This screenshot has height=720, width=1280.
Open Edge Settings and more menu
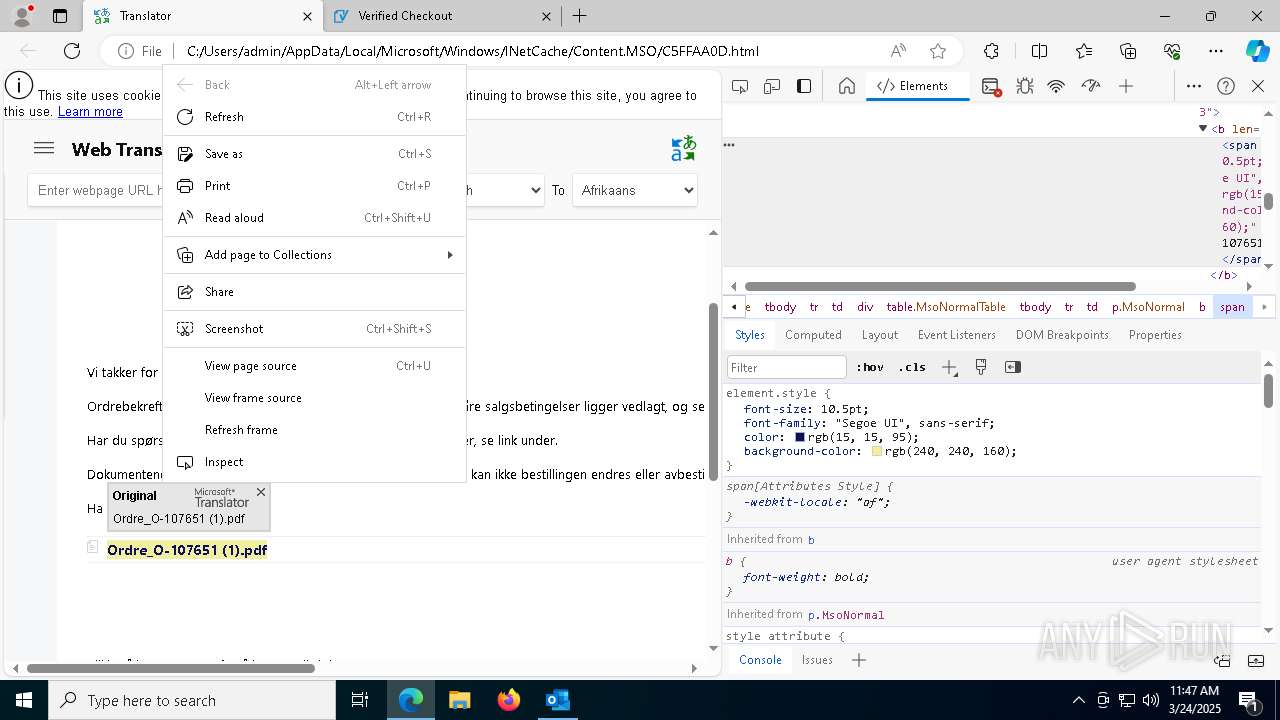click(x=1216, y=51)
